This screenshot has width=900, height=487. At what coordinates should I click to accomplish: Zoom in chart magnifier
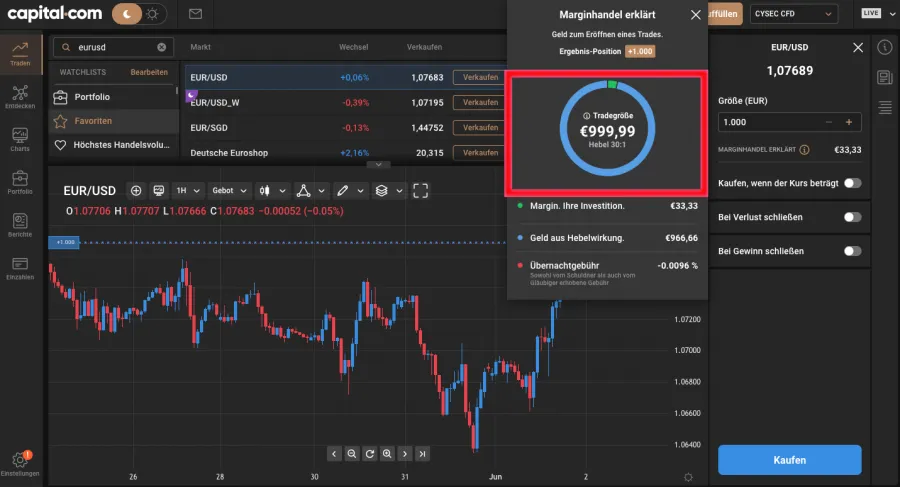[387, 454]
